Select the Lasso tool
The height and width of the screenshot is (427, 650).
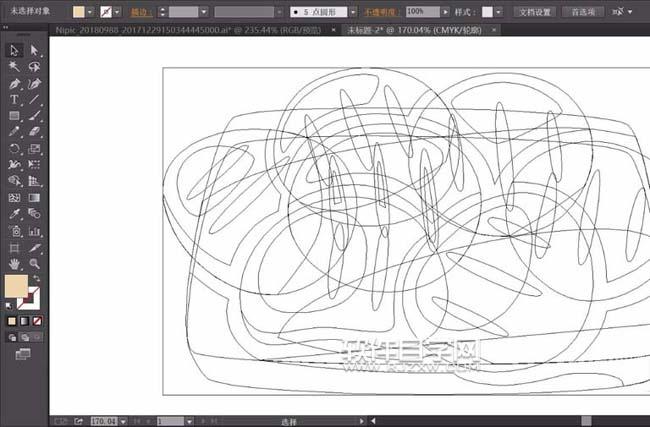34,67
